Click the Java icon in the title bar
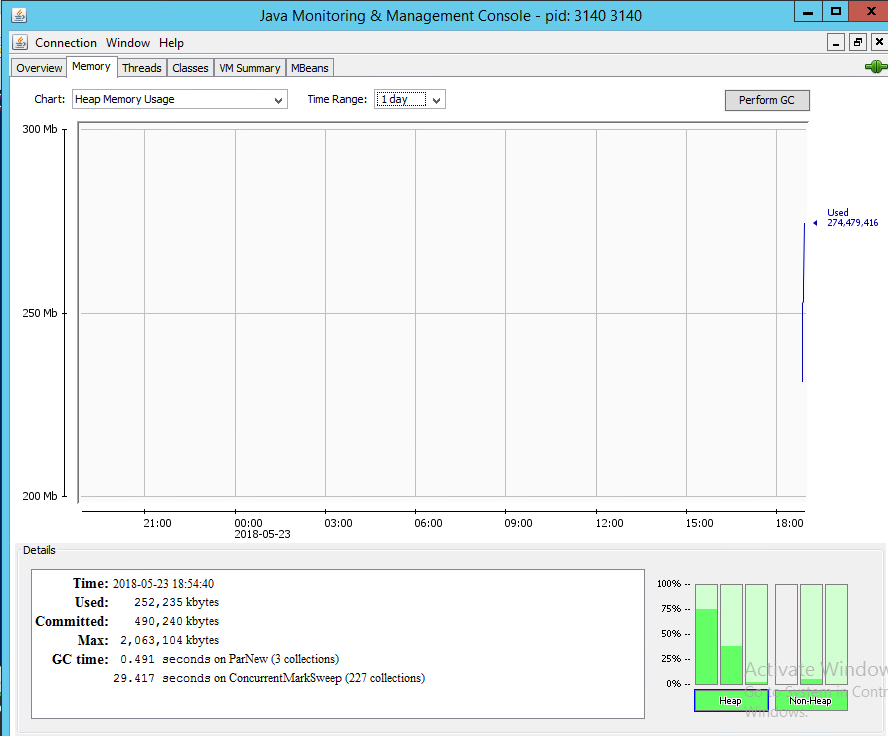 coord(19,15)
